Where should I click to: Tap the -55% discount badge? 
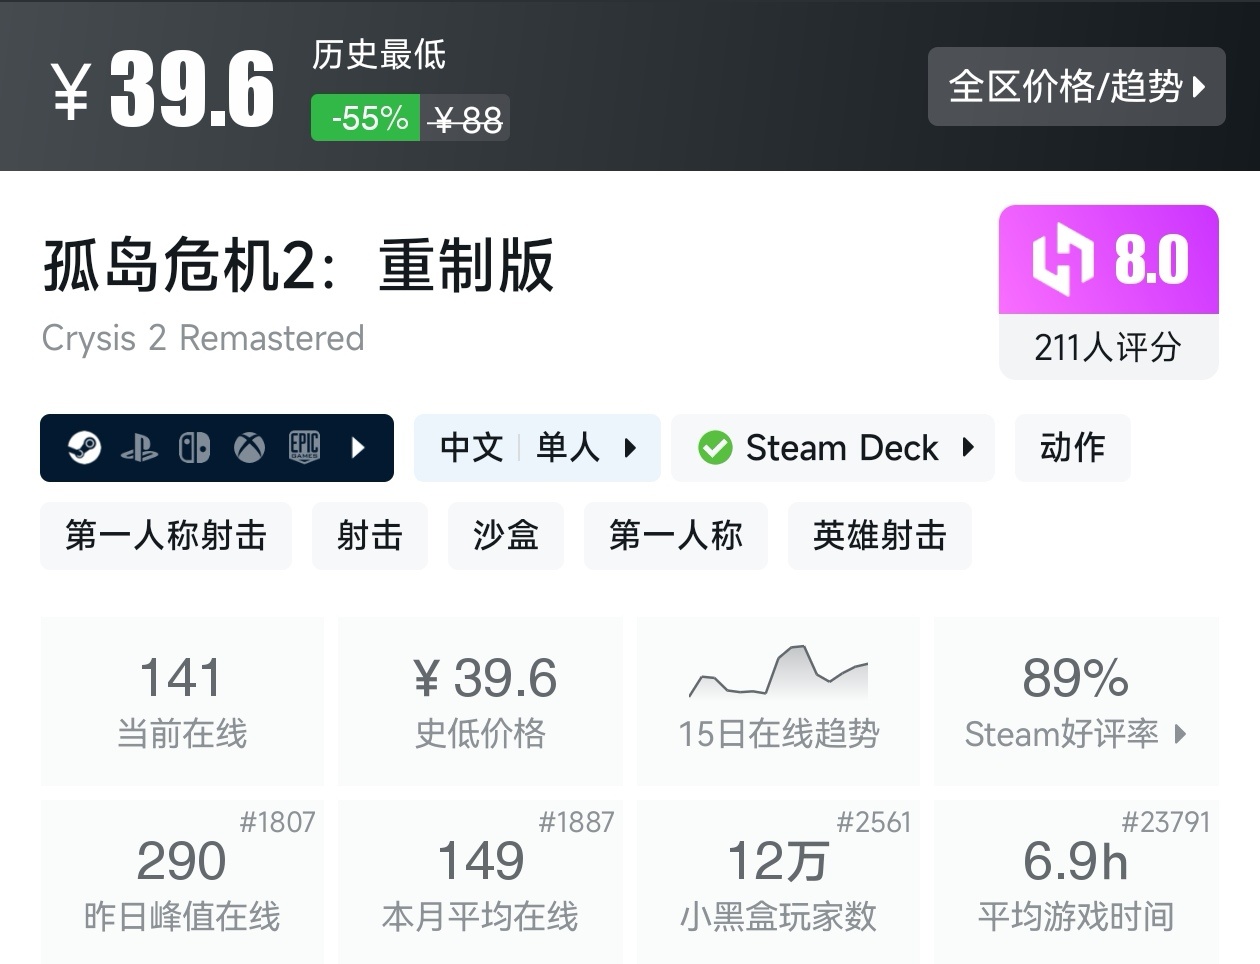(366, 118)
